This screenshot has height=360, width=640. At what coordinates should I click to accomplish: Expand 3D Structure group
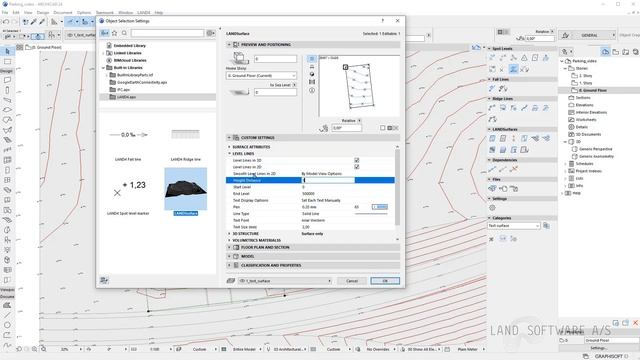tap(229, 234)
